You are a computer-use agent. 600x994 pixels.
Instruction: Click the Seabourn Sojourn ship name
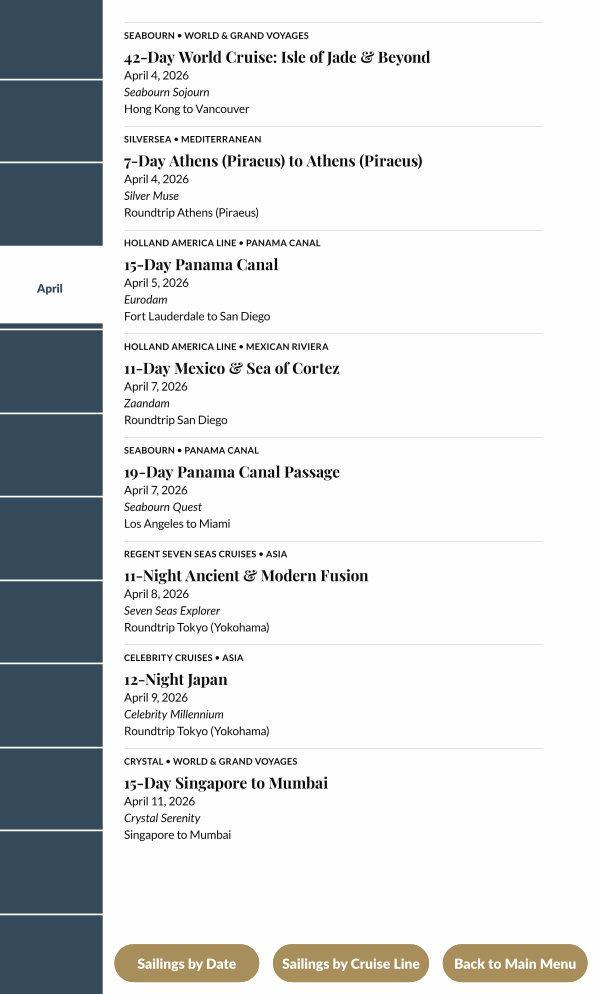pyautogui.click(x=166, y=92)
